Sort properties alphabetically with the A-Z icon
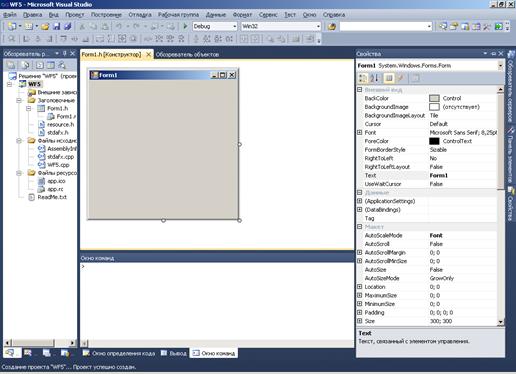This screenshot has width=516, height=374. click(x=374, y=78)
